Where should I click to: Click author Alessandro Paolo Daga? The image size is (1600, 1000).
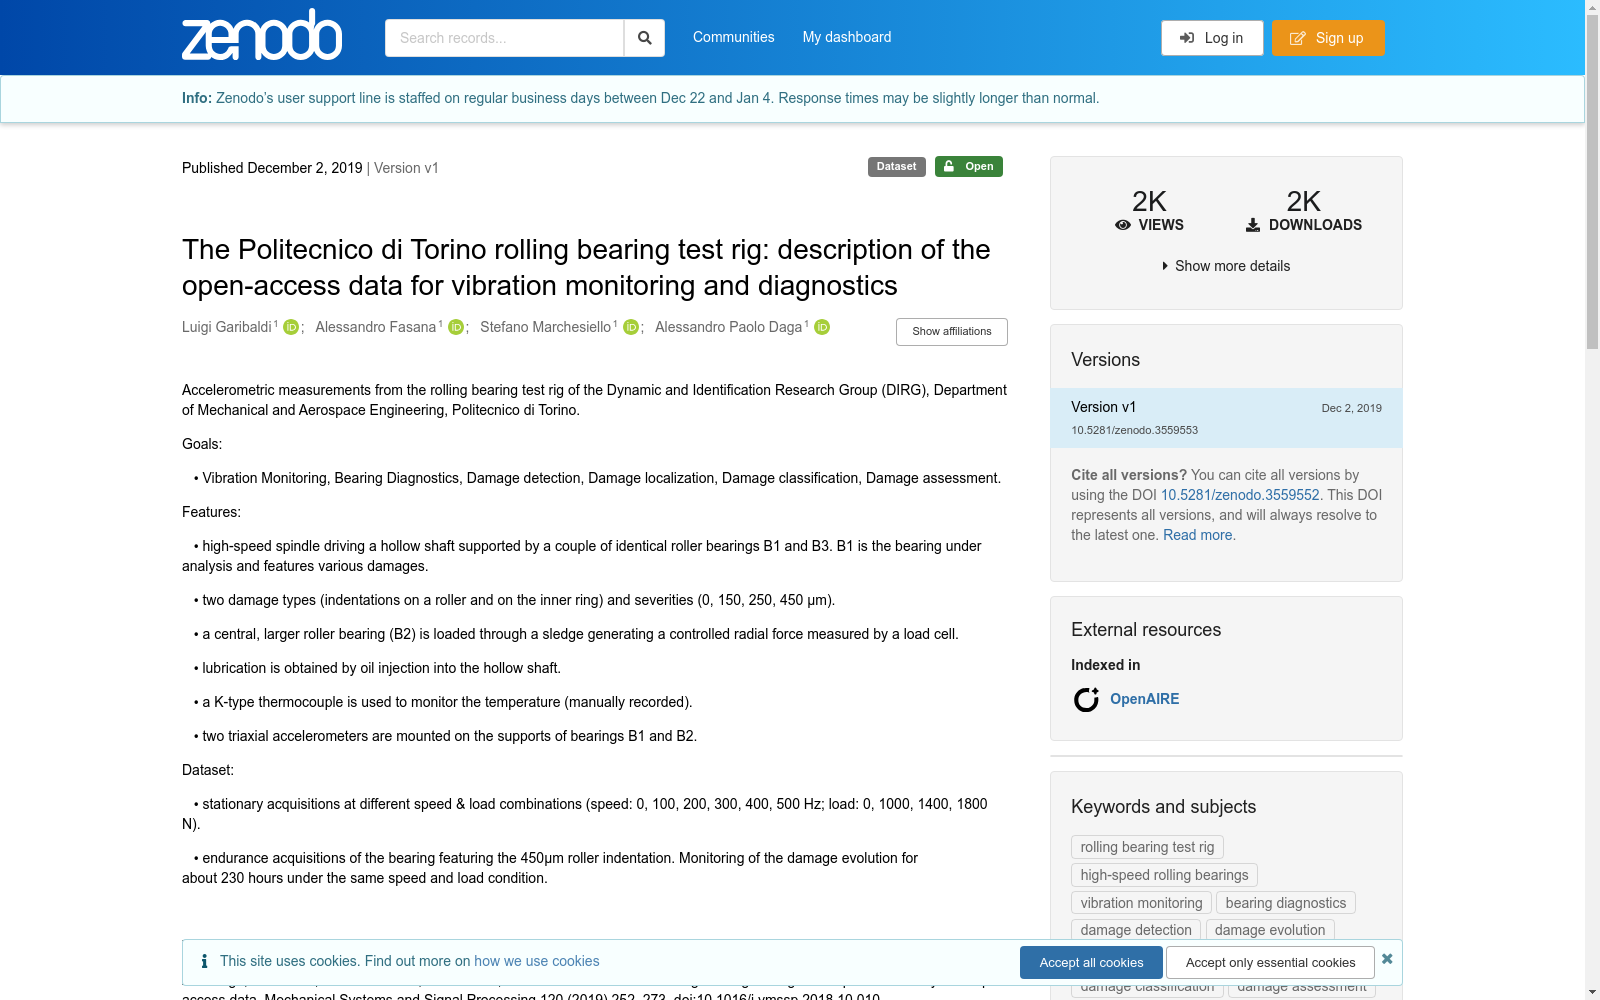coord(729,327)
